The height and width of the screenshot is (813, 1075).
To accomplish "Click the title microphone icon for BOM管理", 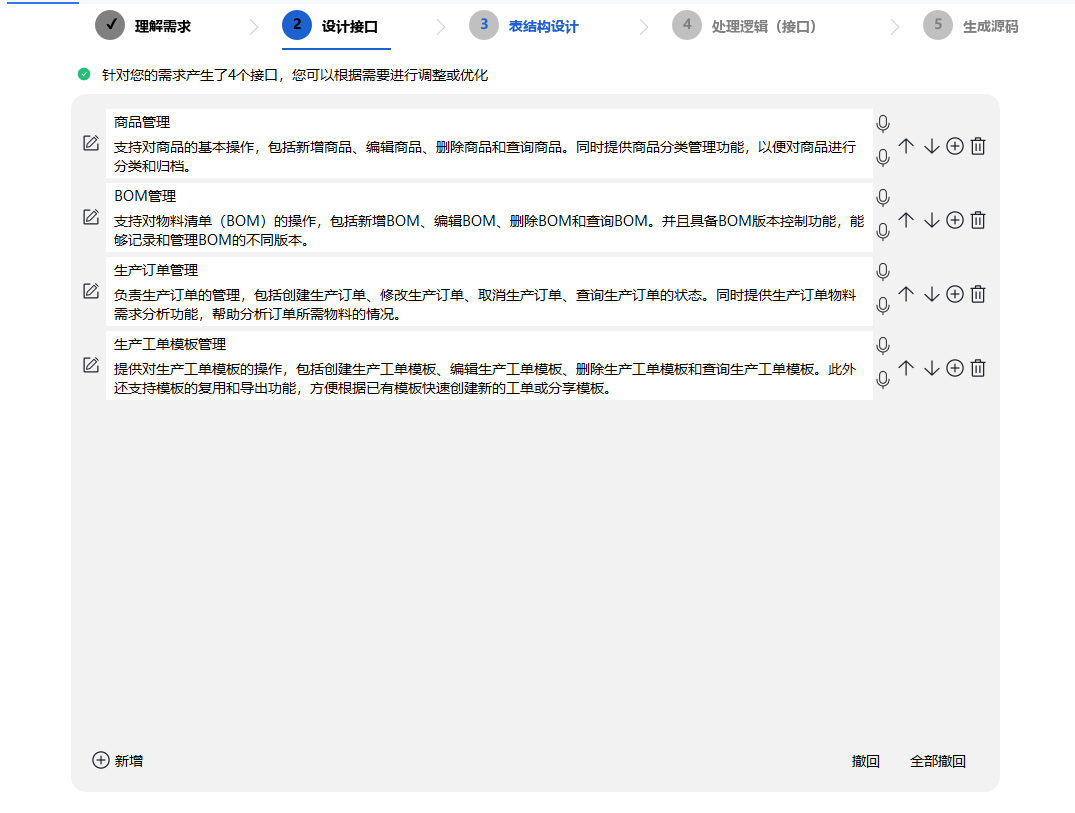I will click(x=883, y=198).
